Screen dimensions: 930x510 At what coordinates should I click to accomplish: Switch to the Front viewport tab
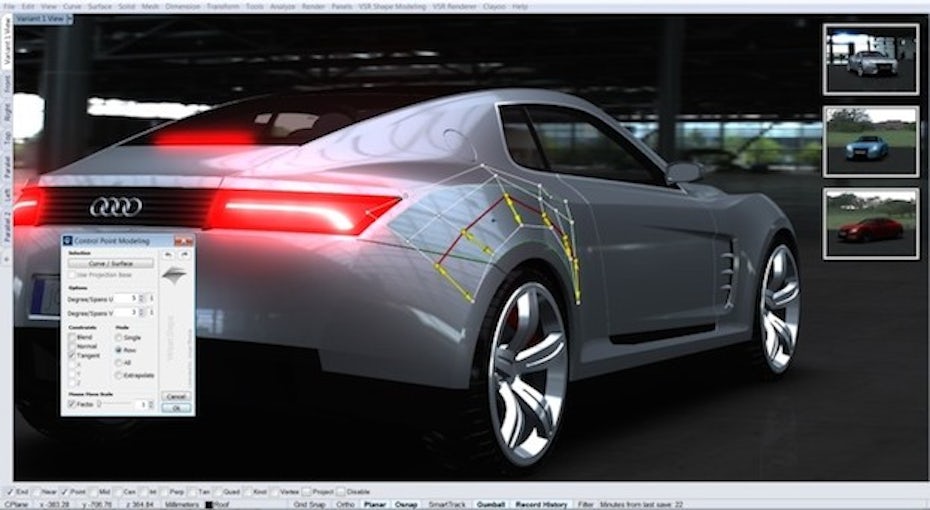(6, 87)
